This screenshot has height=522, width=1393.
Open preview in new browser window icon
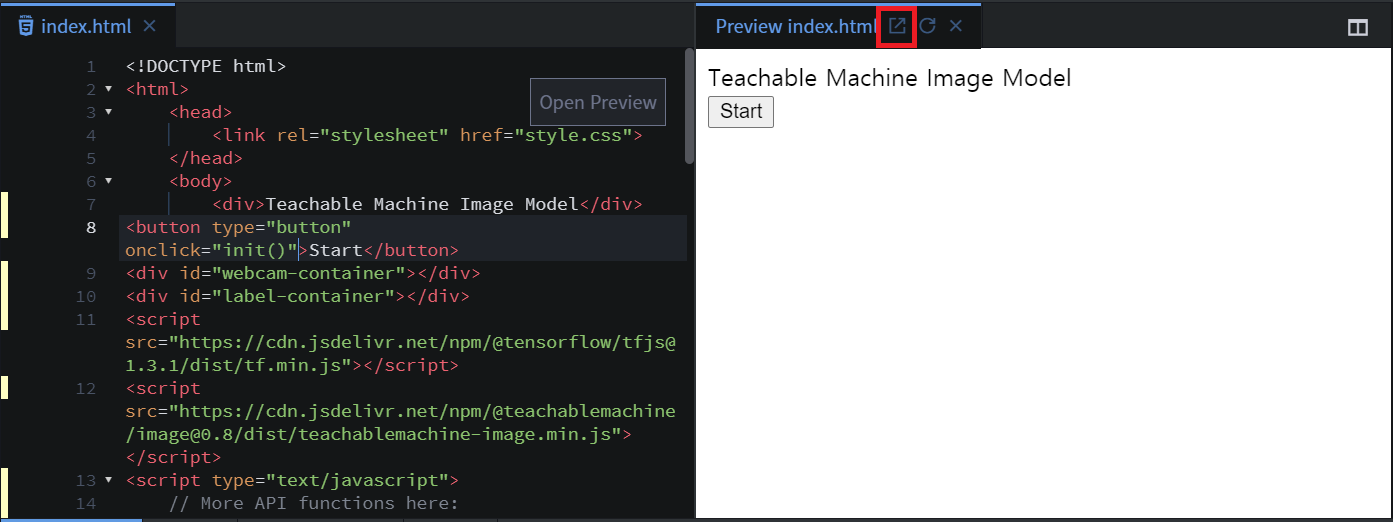point(897,26)
